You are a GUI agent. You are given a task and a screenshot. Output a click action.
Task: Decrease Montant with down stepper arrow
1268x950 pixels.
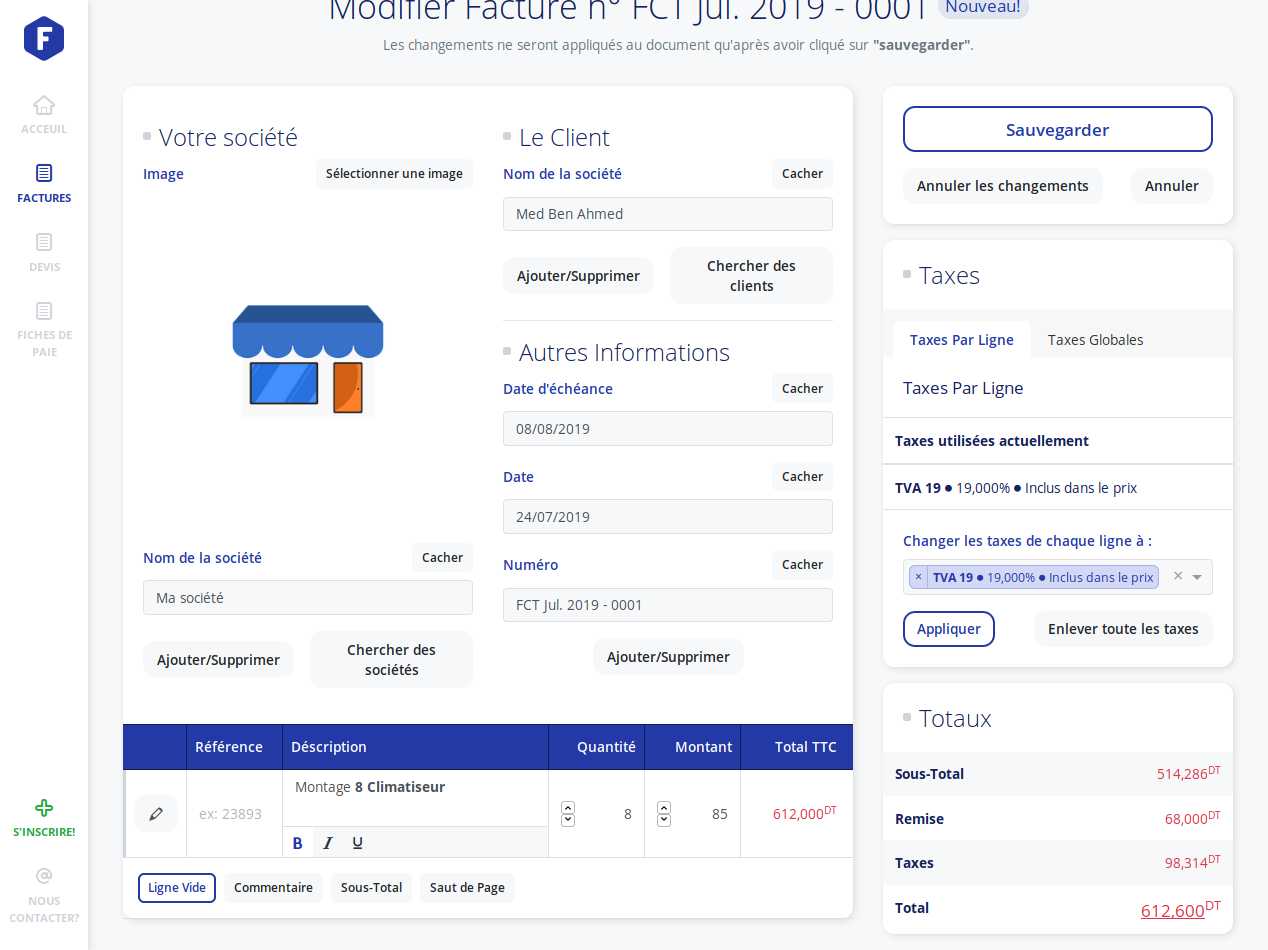coord(664,821)
